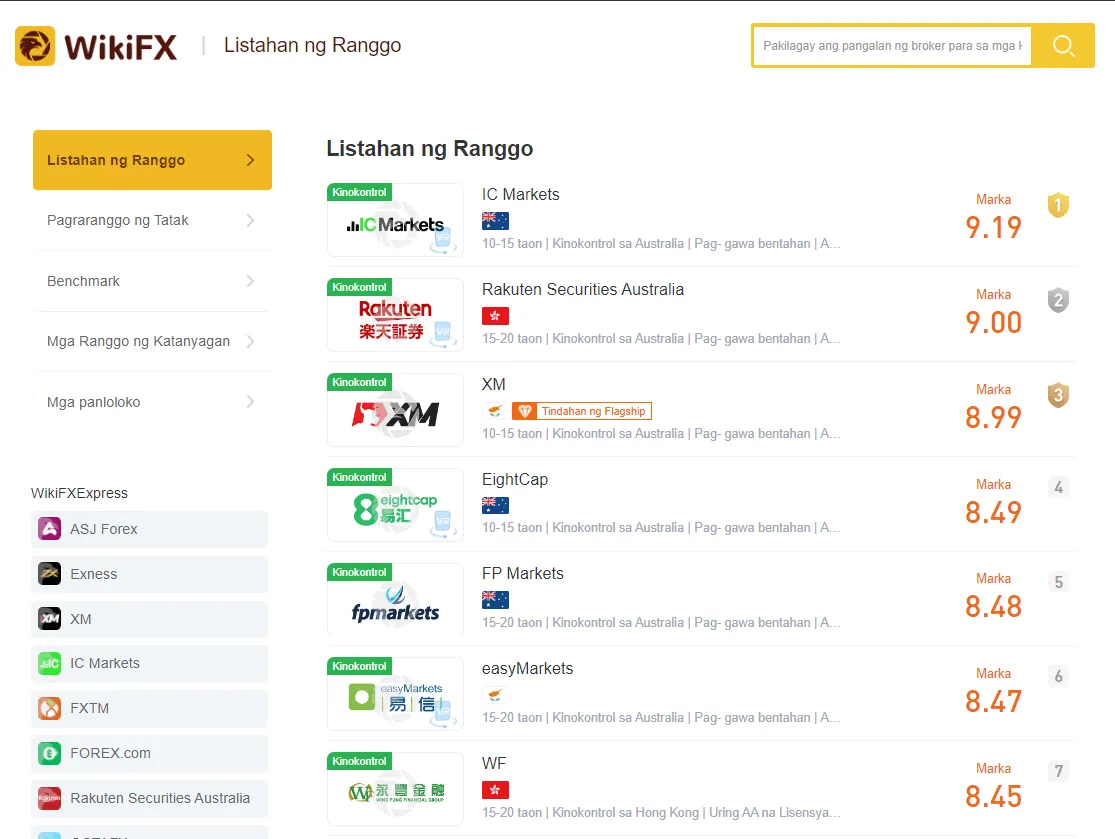This screenshot has width=1115, height=839.
Task: Click the search magnifier button
Action: point(1063,46)
